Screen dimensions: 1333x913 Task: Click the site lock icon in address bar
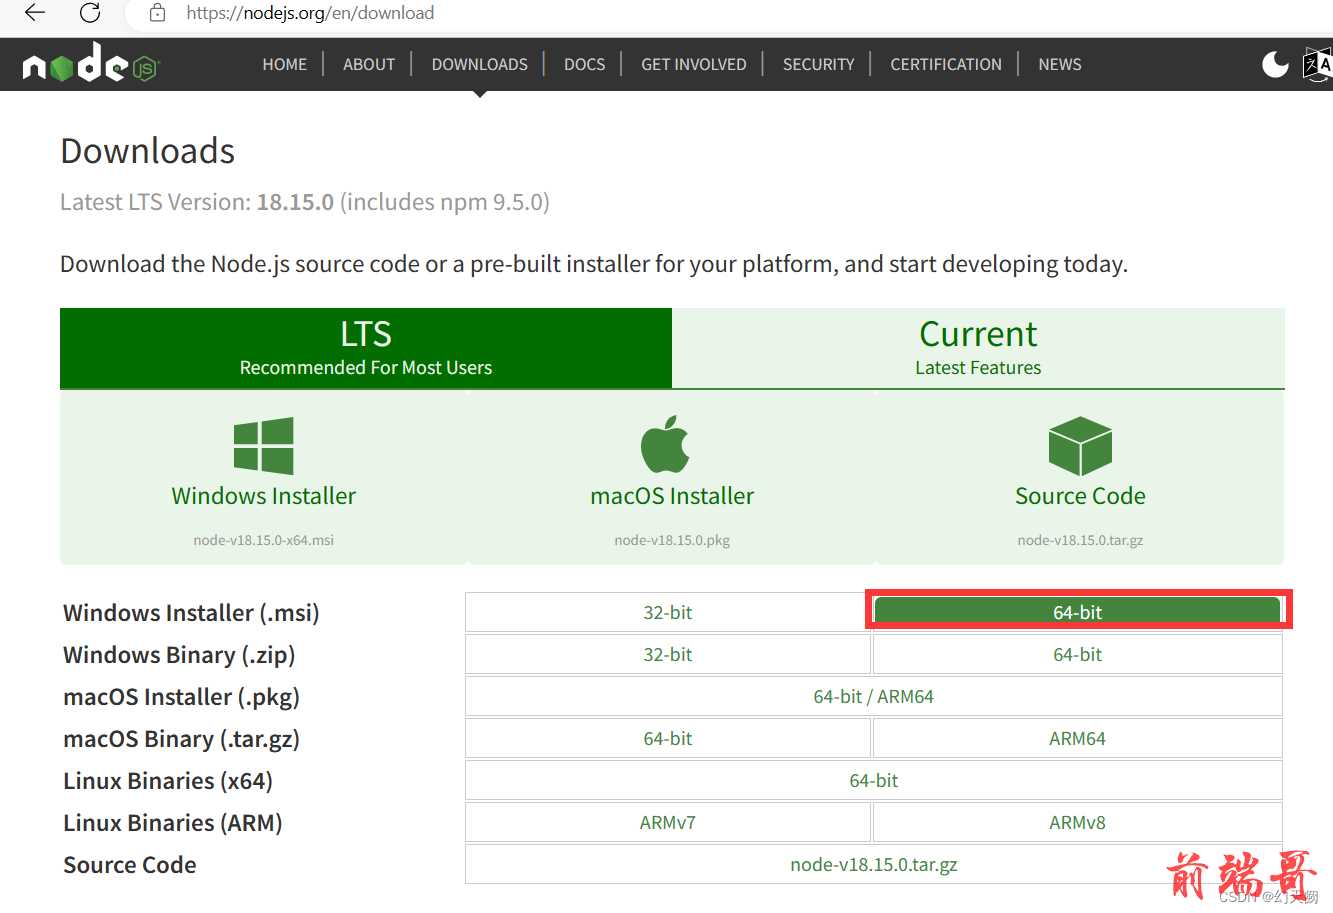pyautogui.click(x=157, y=13)
